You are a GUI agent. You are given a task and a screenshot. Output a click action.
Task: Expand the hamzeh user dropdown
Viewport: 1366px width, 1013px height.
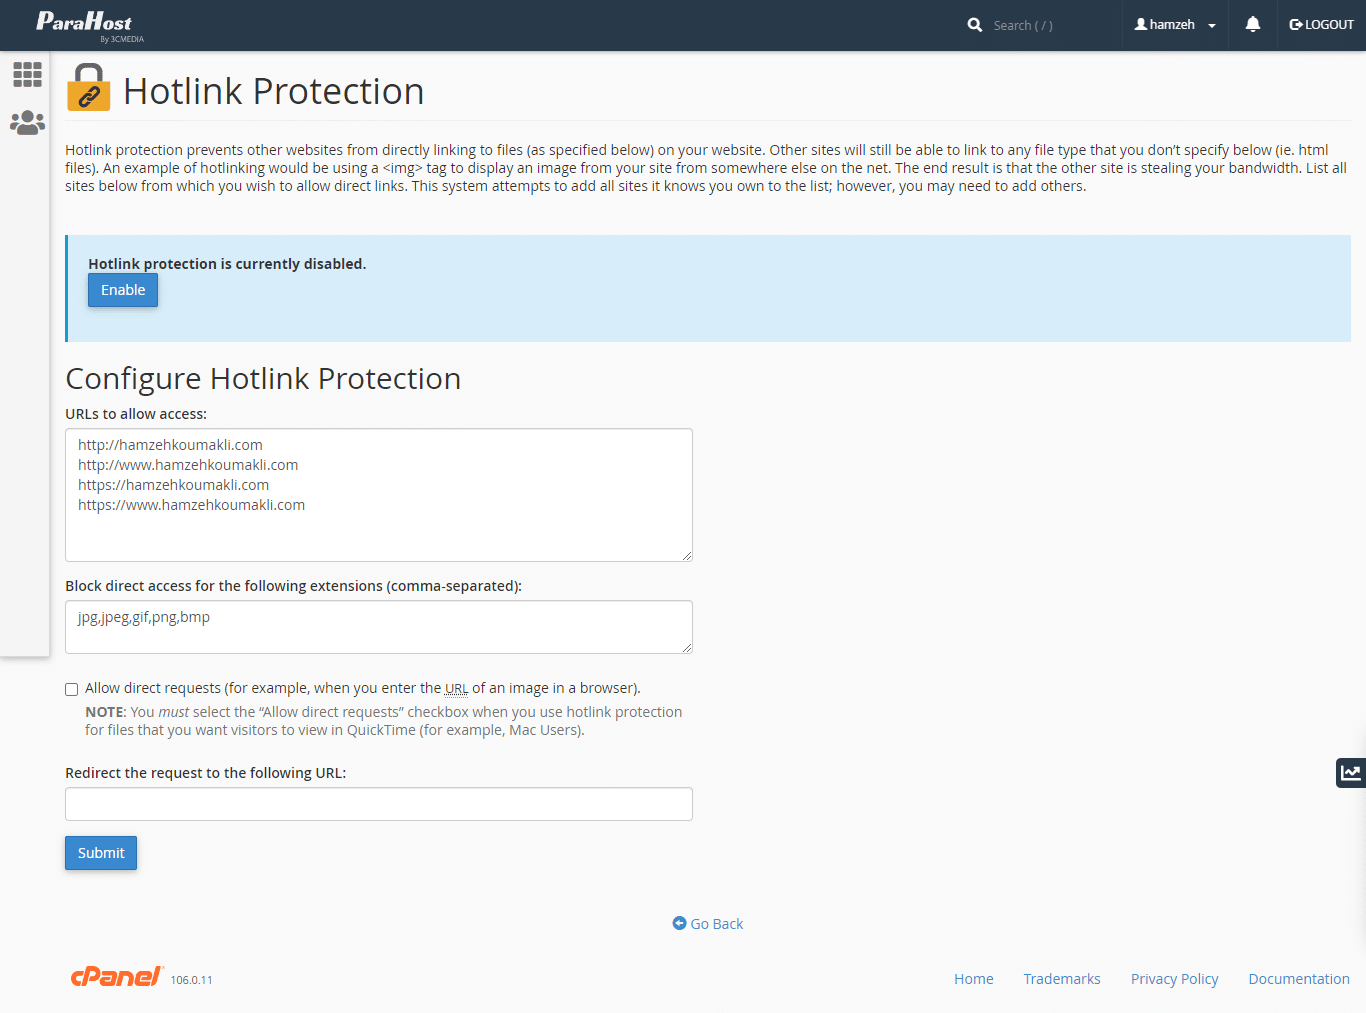[1175, 25]
